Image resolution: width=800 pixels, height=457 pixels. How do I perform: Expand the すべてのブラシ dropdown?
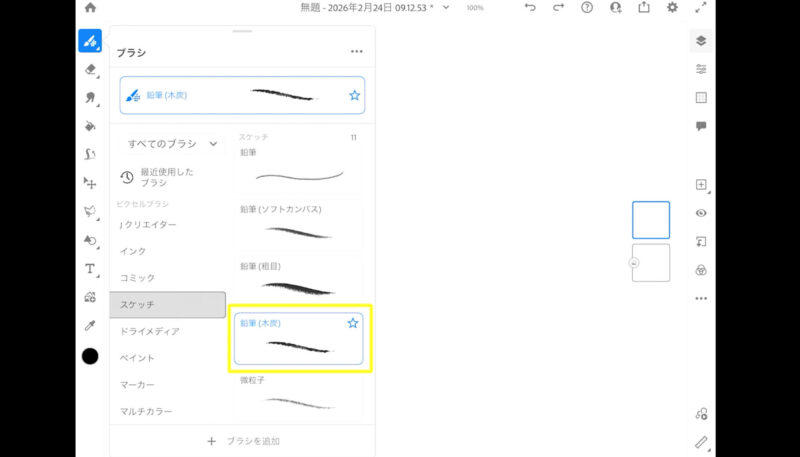point(172,144)
